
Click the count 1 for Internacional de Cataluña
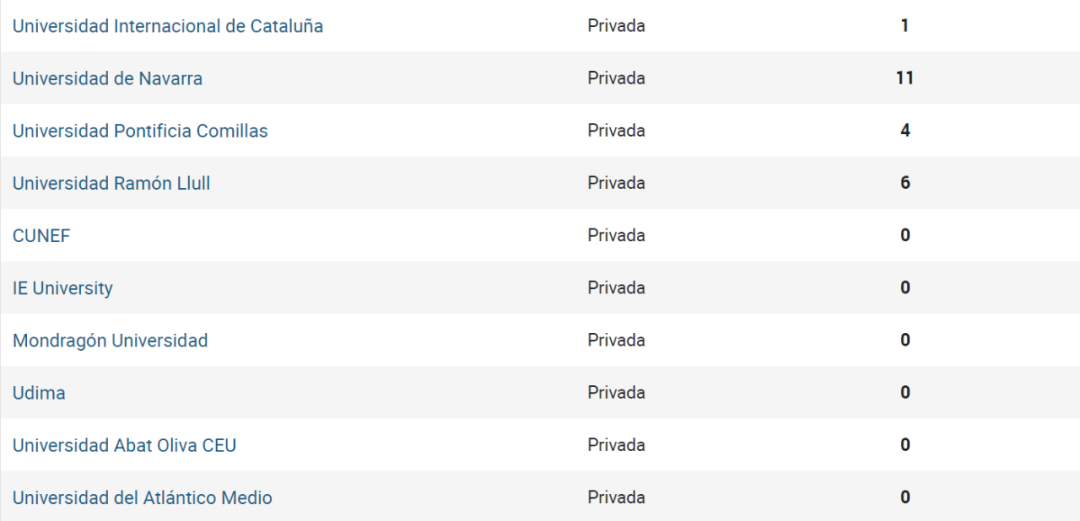[905, 26]
